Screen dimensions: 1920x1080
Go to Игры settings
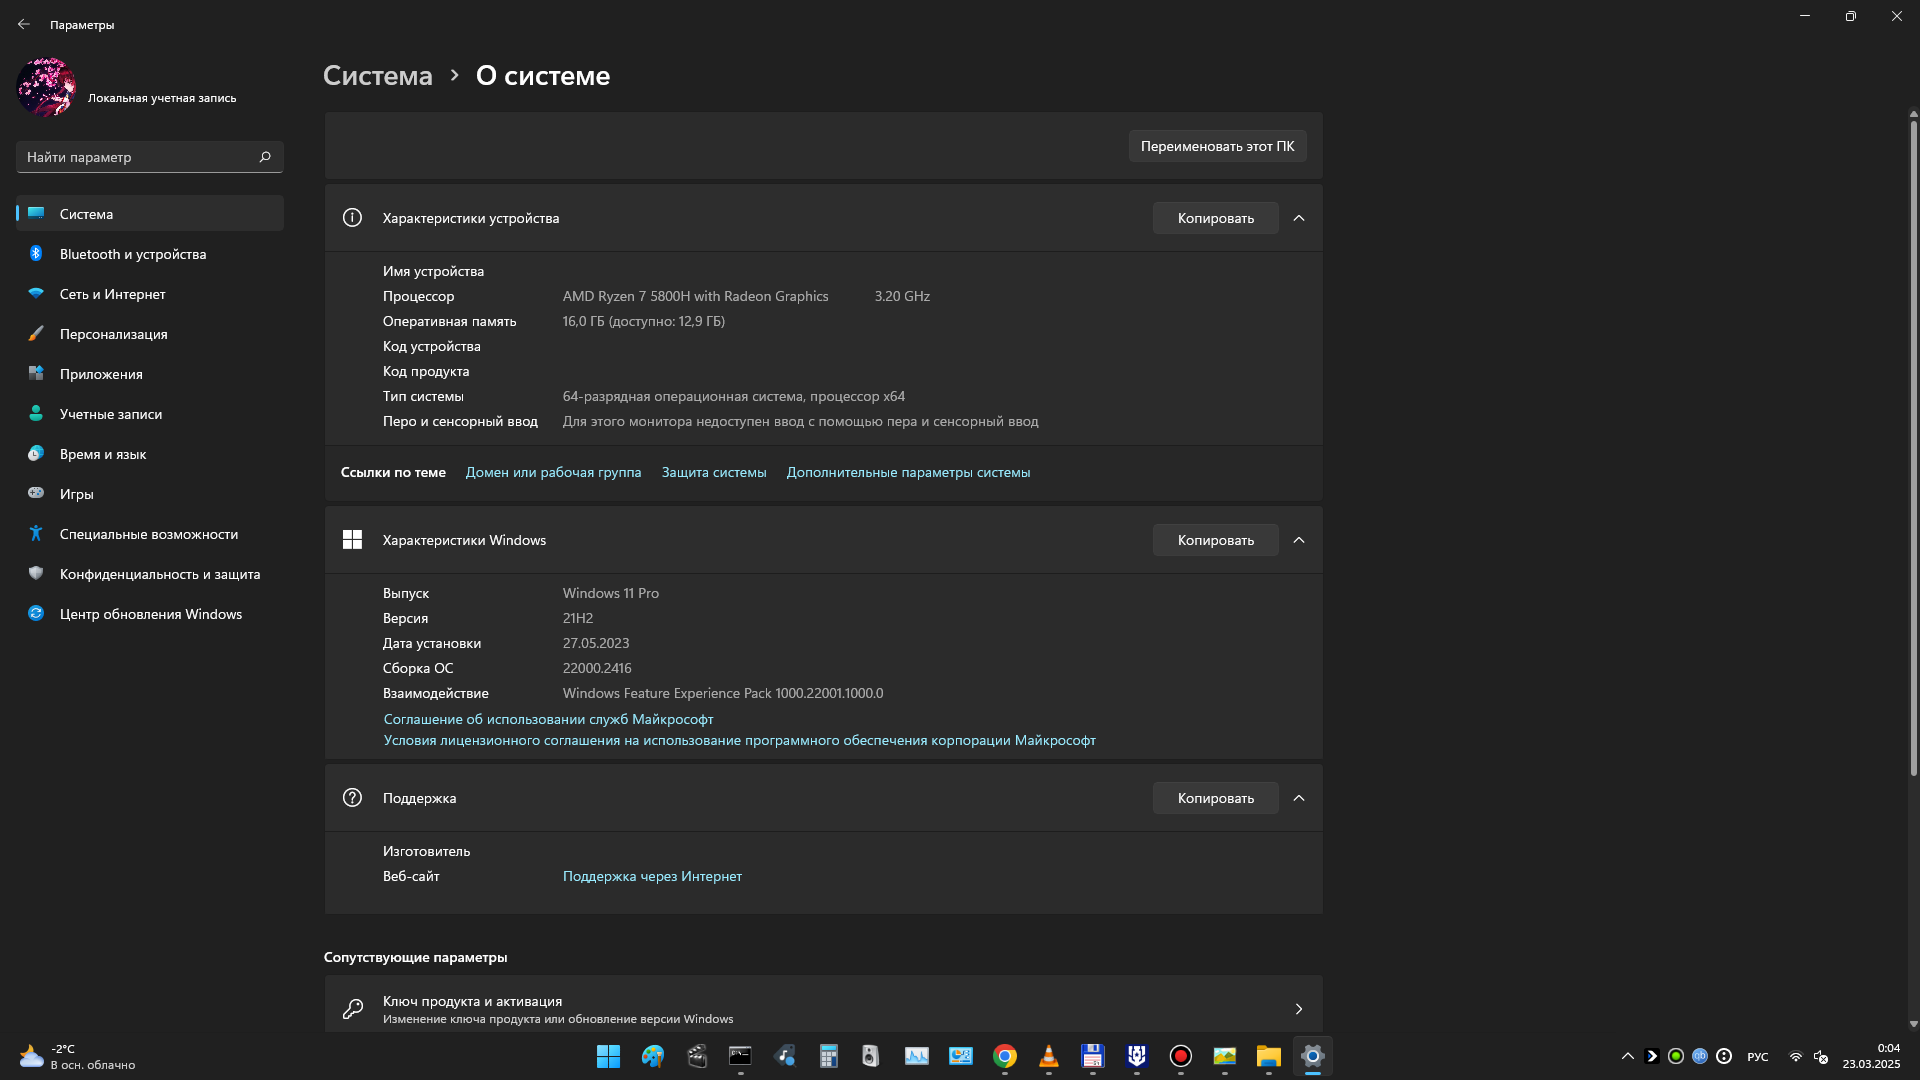pyautogui.click(x=150, y=494)
